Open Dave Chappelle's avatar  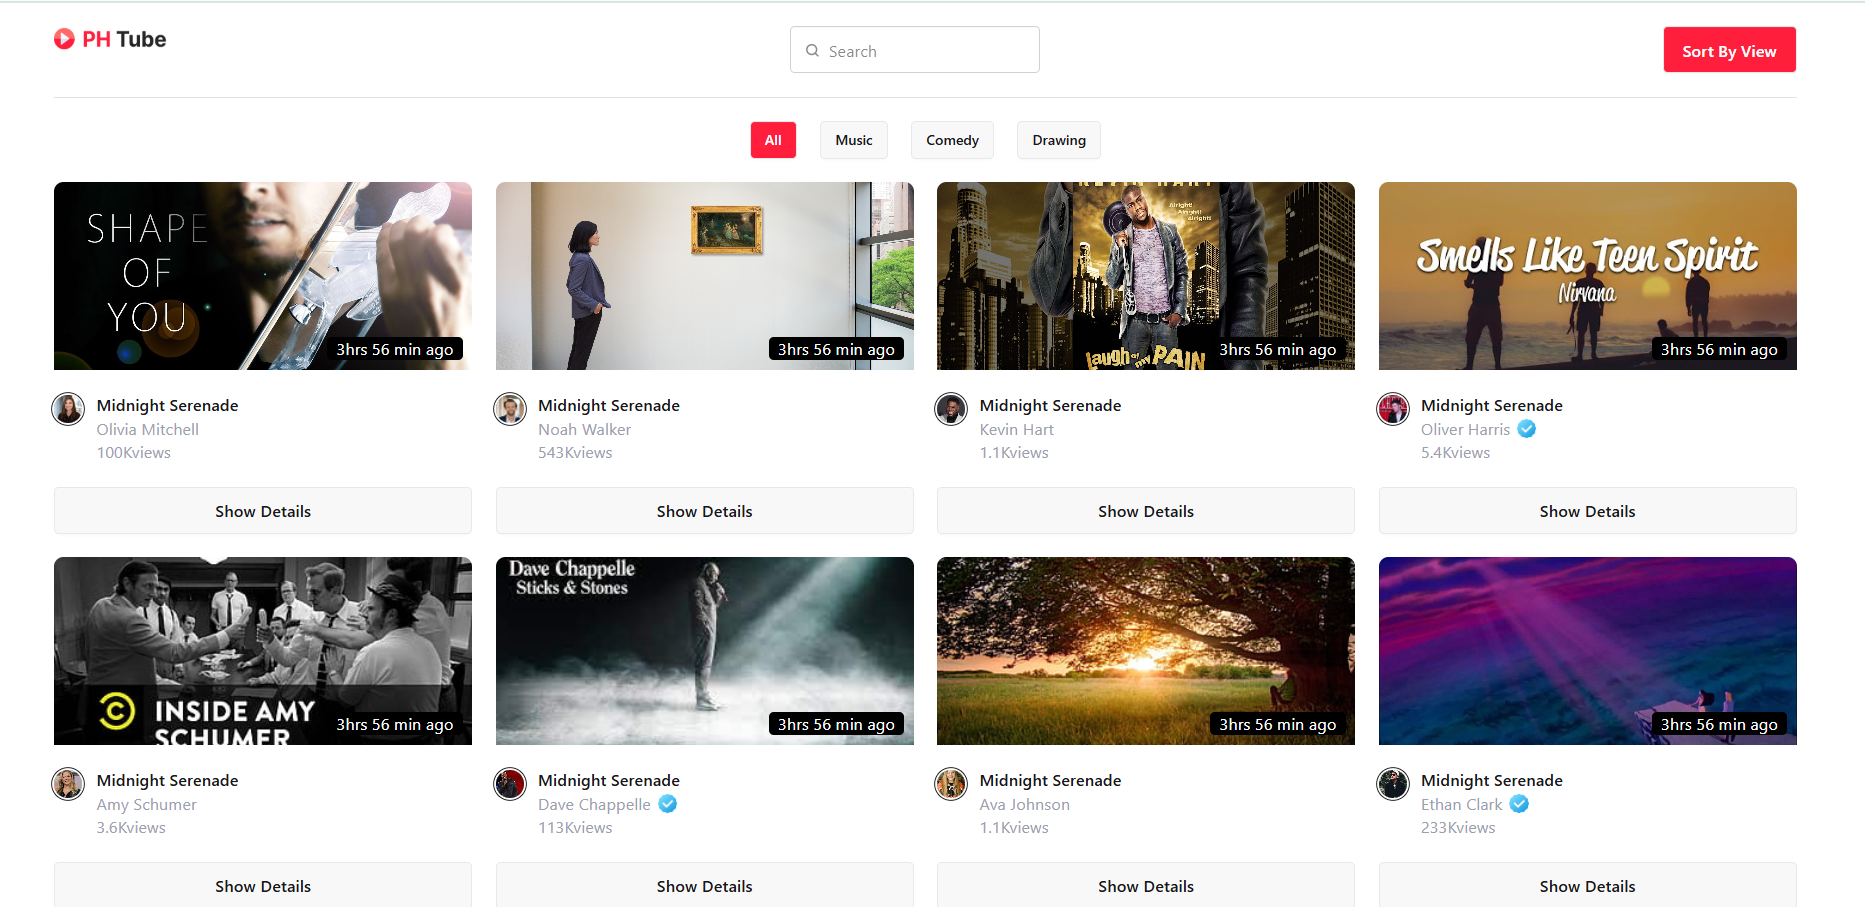(510, 784)
